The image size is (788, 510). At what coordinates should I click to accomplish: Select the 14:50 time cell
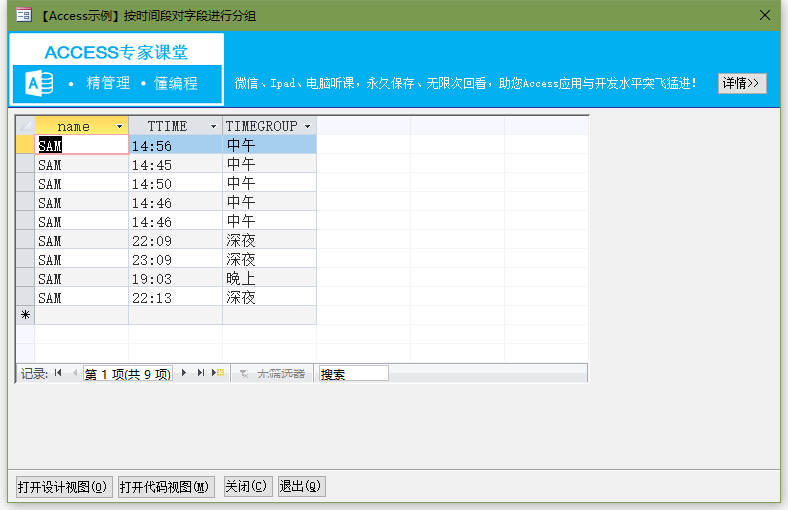coord(176,183)
